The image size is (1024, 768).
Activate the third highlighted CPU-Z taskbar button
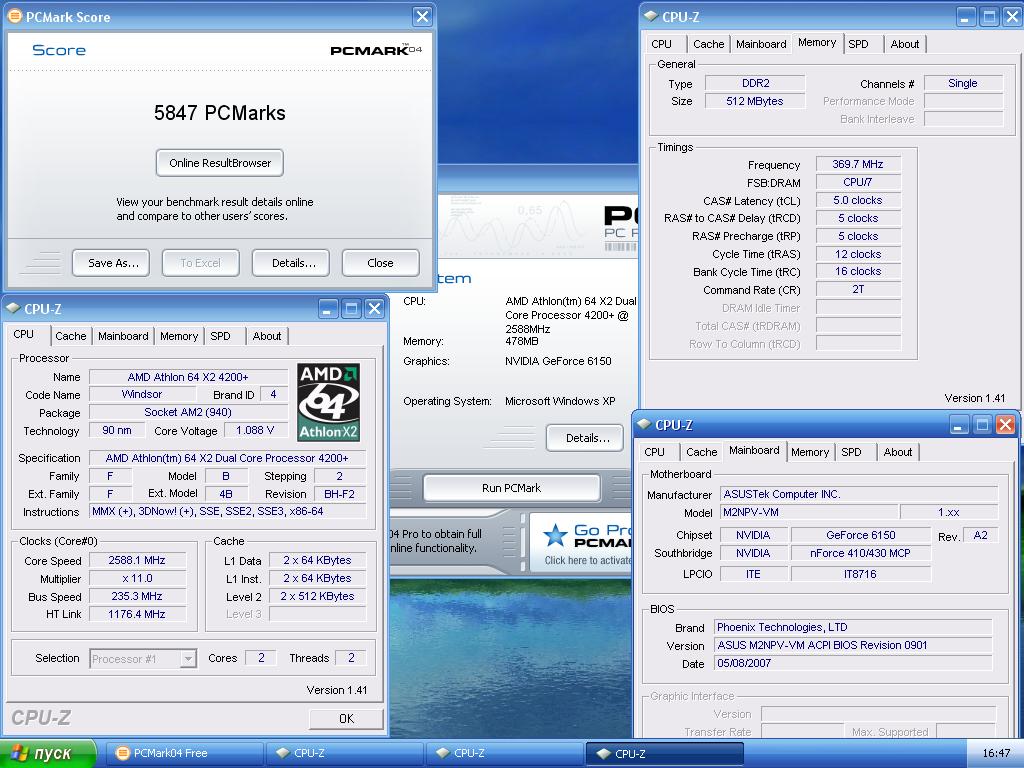pyautogui.click(x=665, y=754)
